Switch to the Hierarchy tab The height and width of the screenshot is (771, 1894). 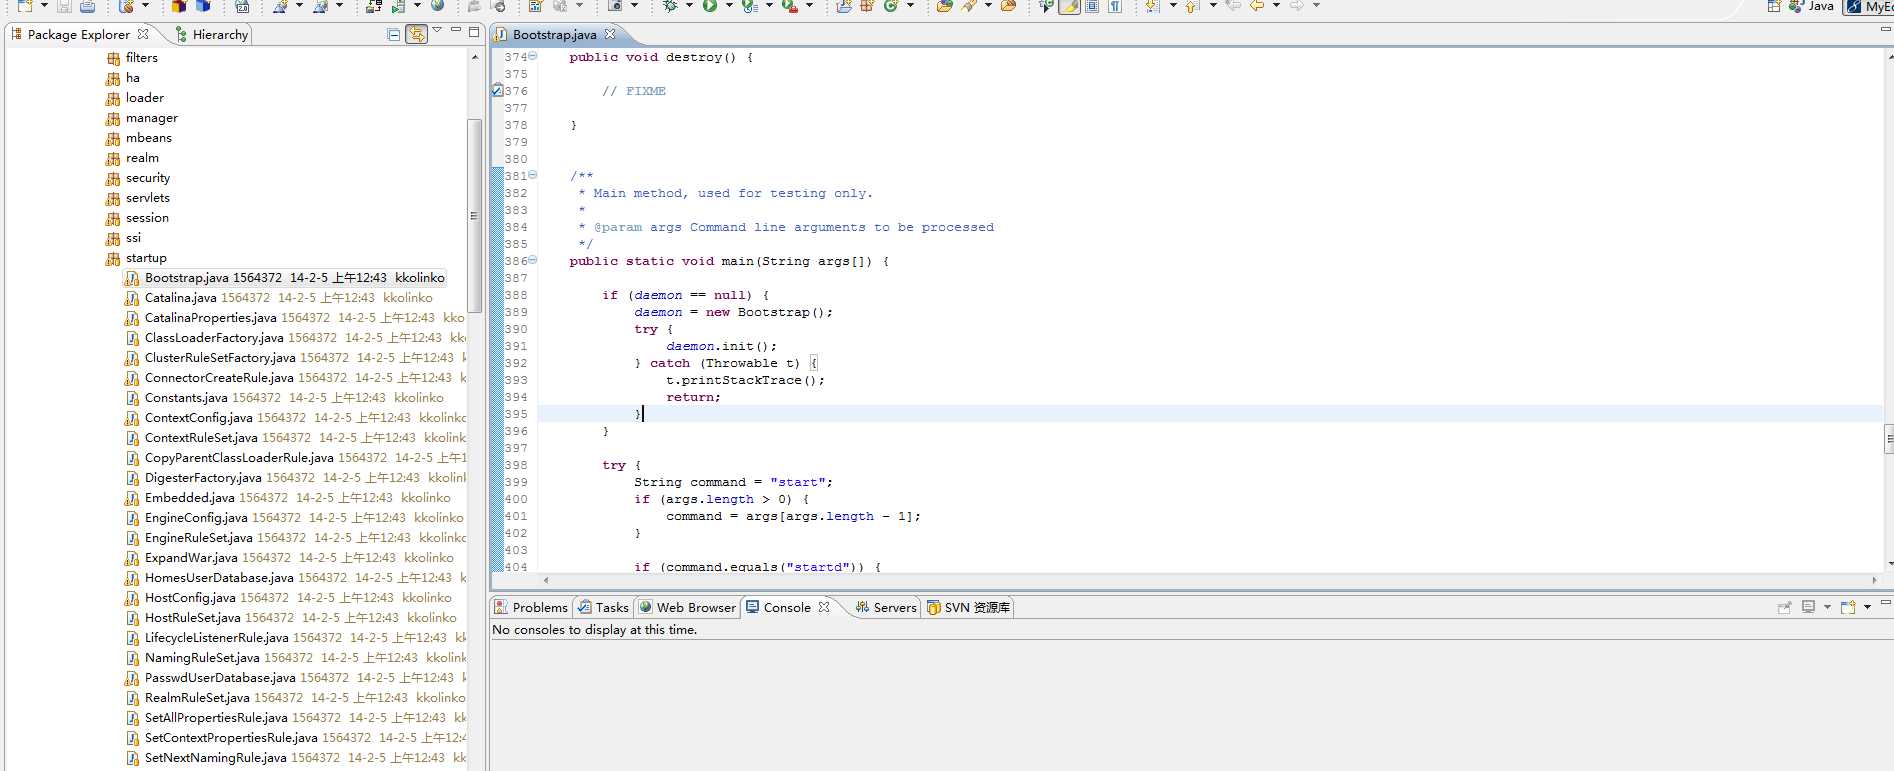[212, 34]
